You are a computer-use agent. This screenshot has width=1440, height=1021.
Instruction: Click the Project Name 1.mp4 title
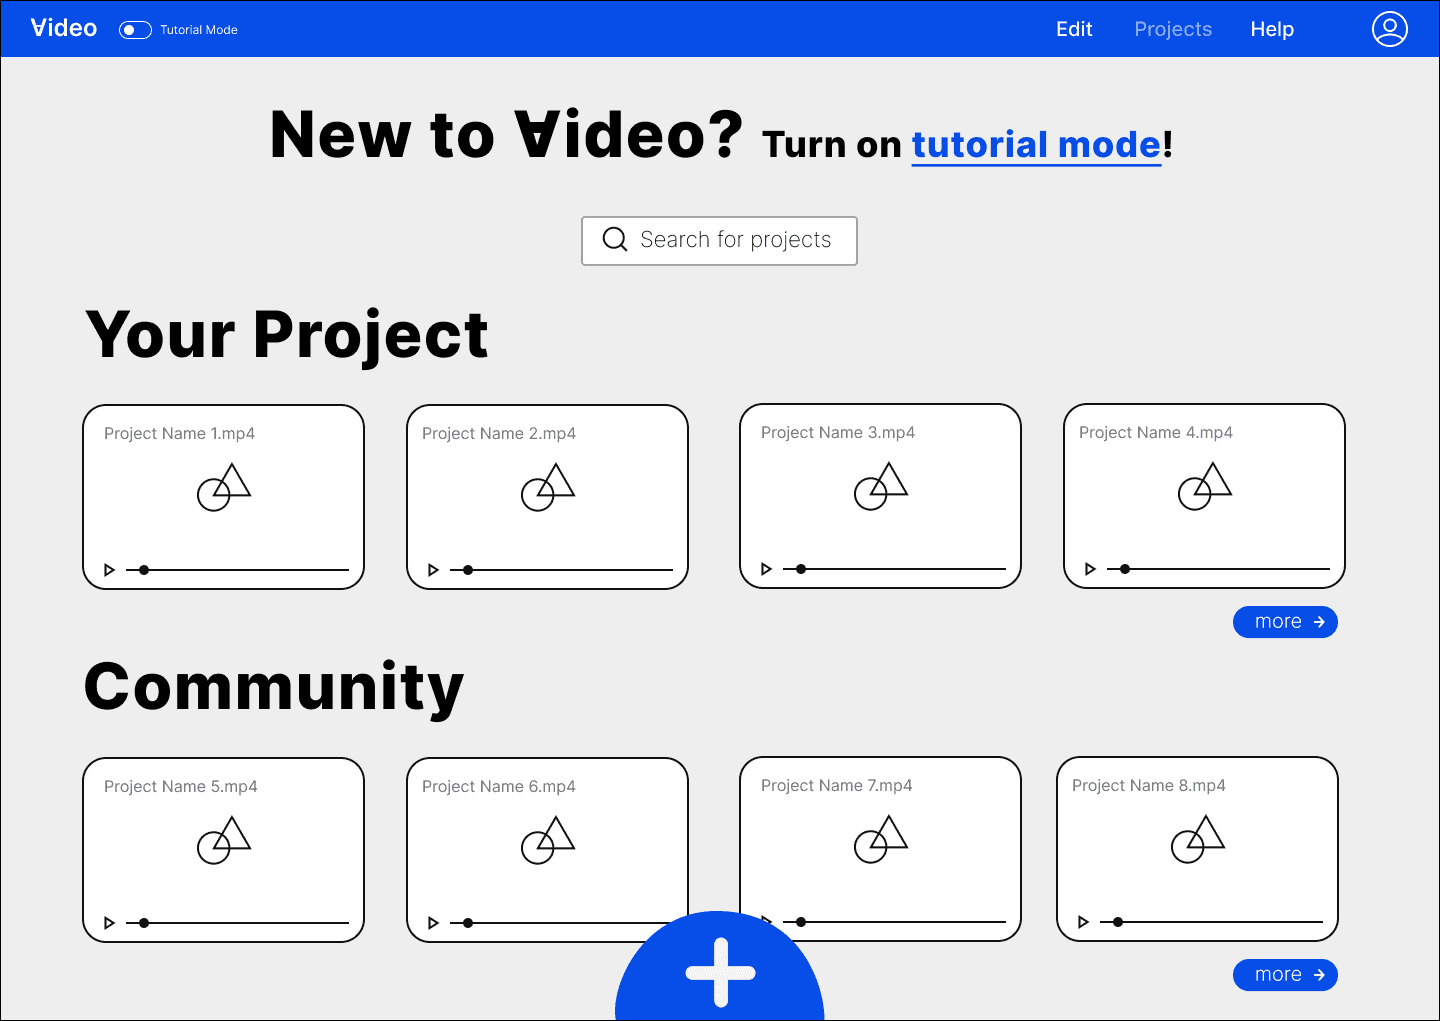pos(179,434)
